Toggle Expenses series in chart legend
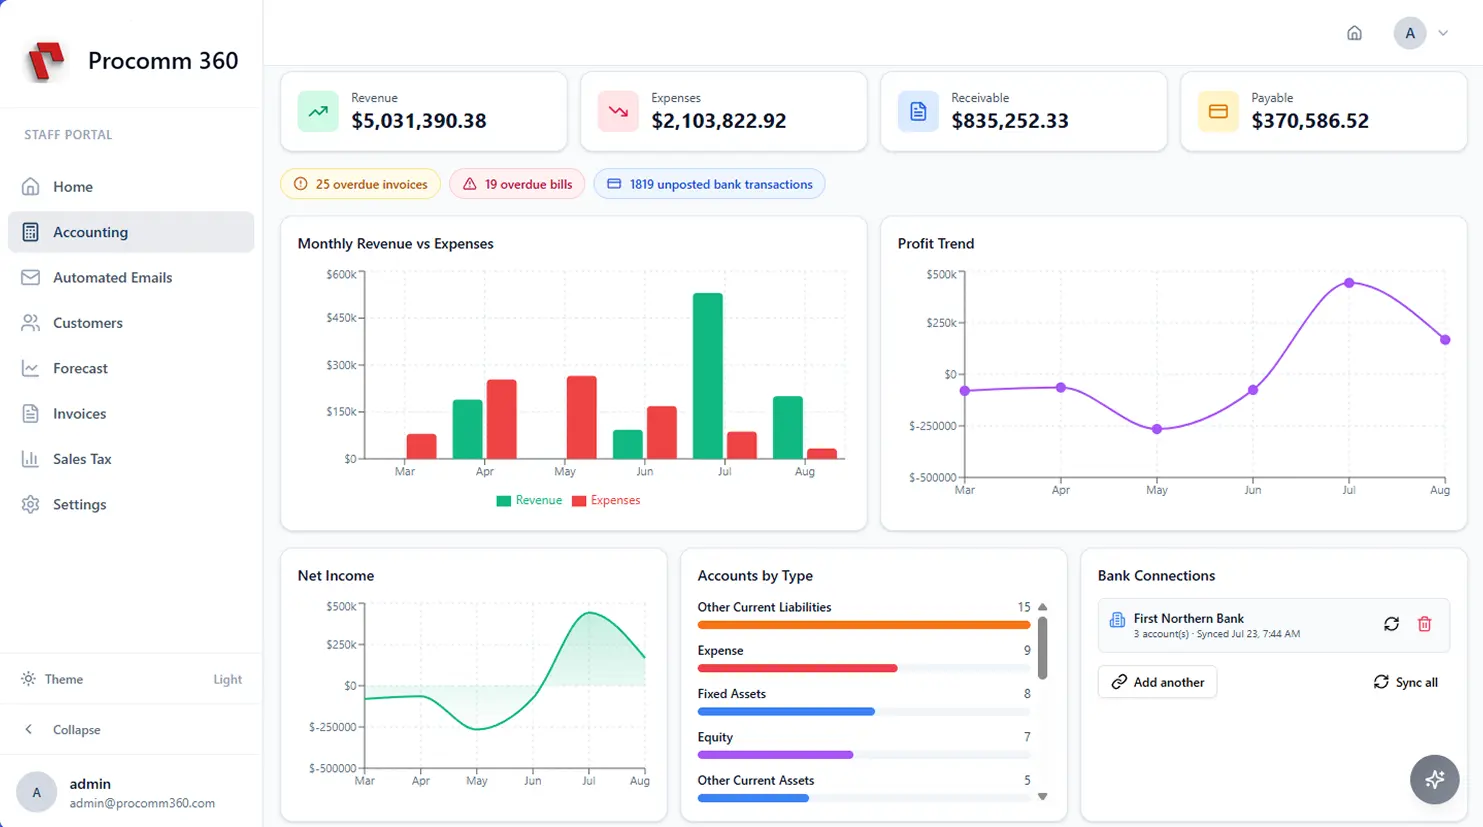Image resolution: width=1483 pixels, height=827 pixels. pos(606,500)
